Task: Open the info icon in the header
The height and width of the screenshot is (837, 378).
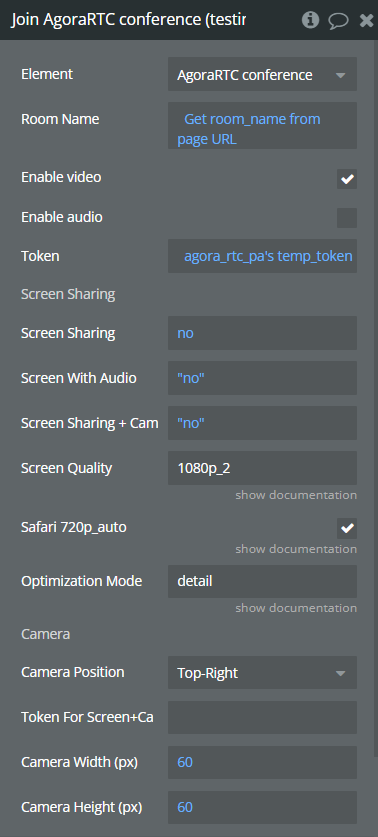Action: pos(310,20)
